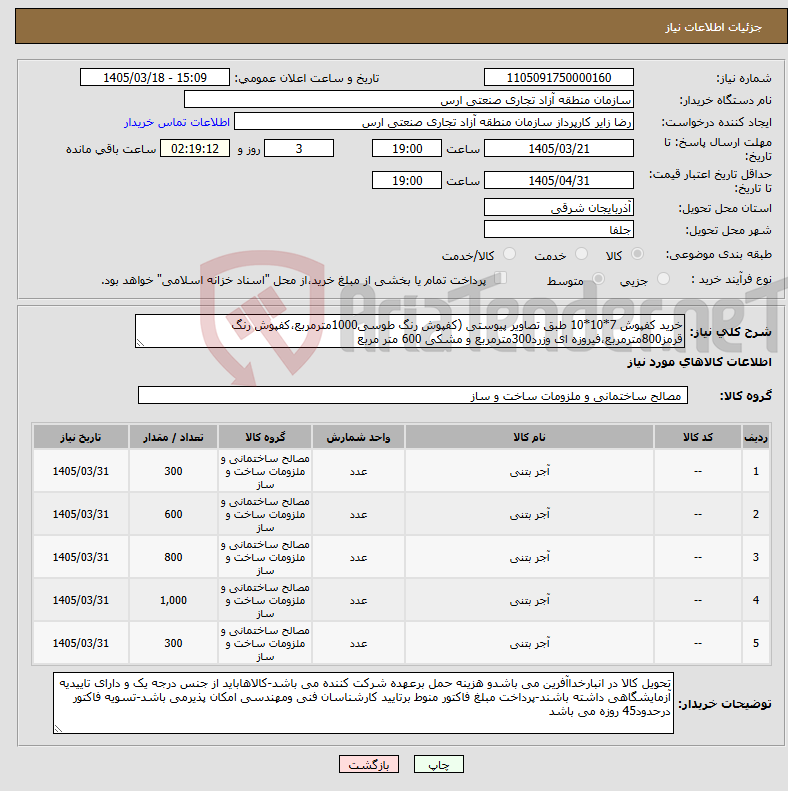Click the delivery city field جلفا
The image size is (788, 791).
(x=558, y=230)
